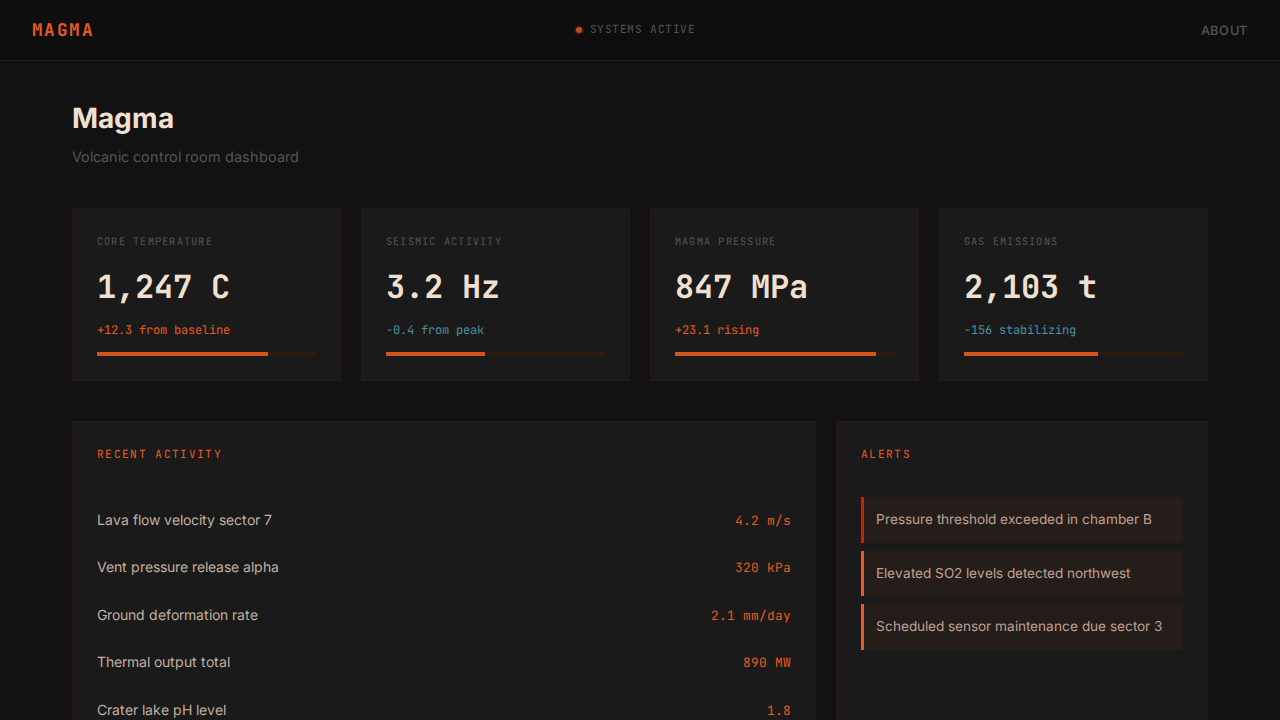The image size is (1280, 720).
Task: Choose the Thermal output total row
Action: pyautogui.click(x=443, y=662)
